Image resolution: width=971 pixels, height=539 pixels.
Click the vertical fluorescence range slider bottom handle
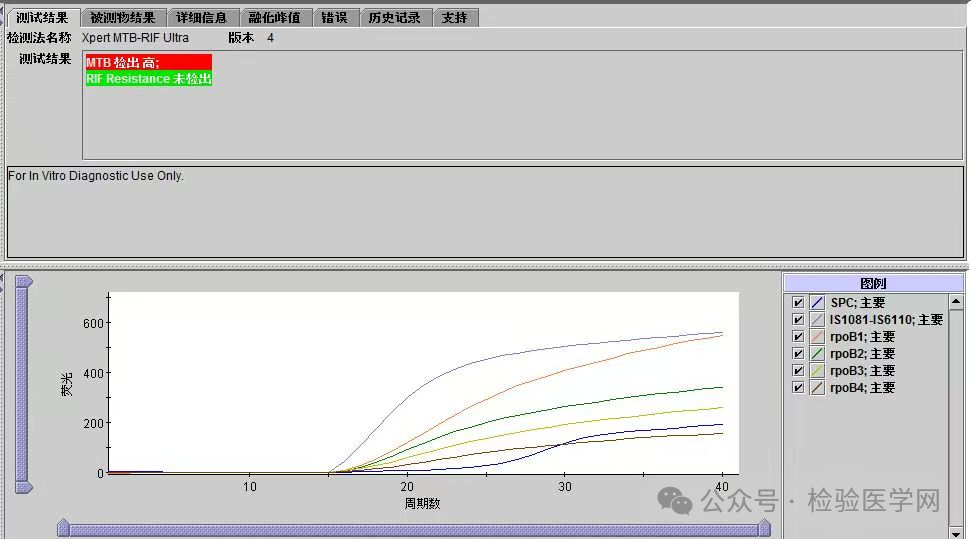(24, 488)
